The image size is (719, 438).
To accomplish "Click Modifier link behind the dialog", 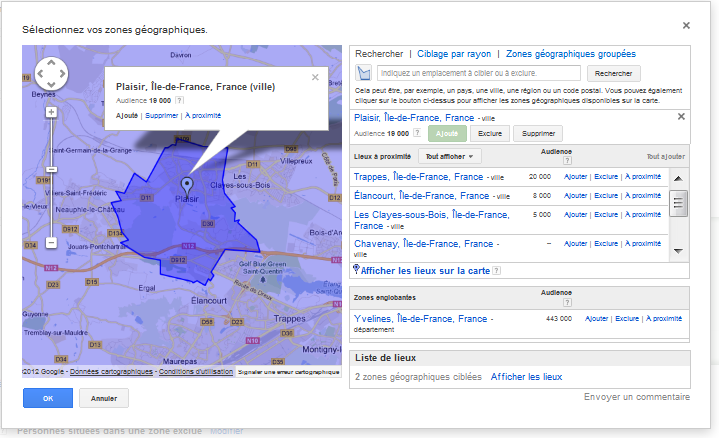I will 227,432.
